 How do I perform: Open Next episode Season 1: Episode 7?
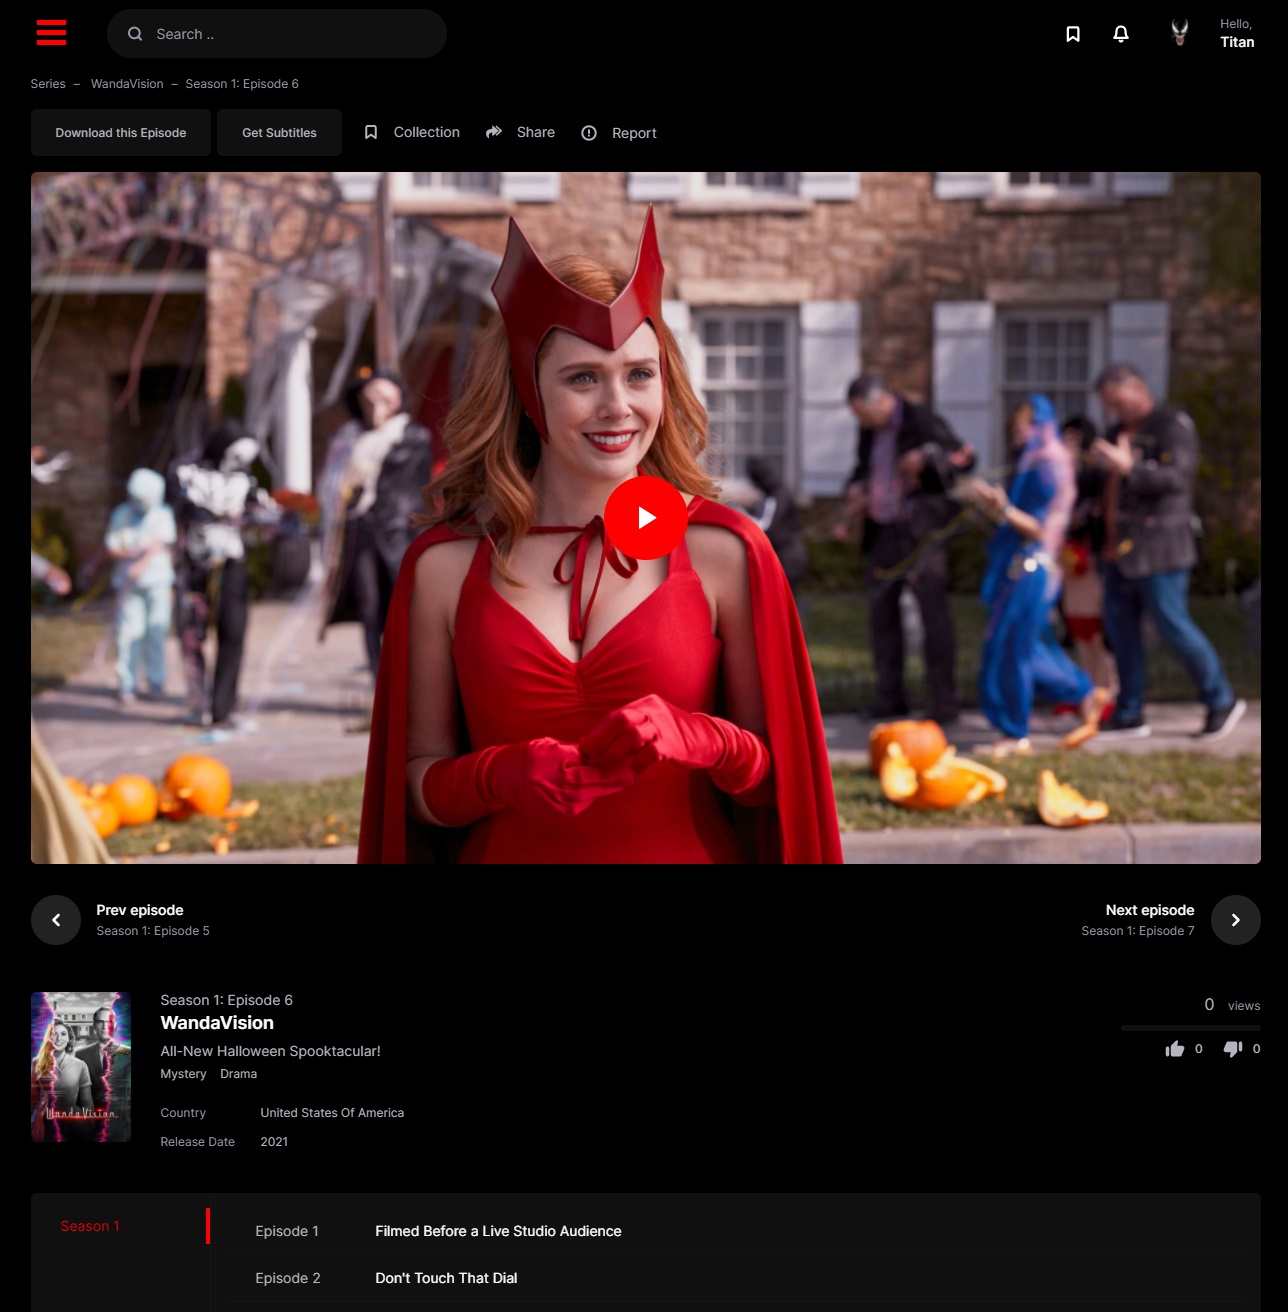tap(1138, 920)
